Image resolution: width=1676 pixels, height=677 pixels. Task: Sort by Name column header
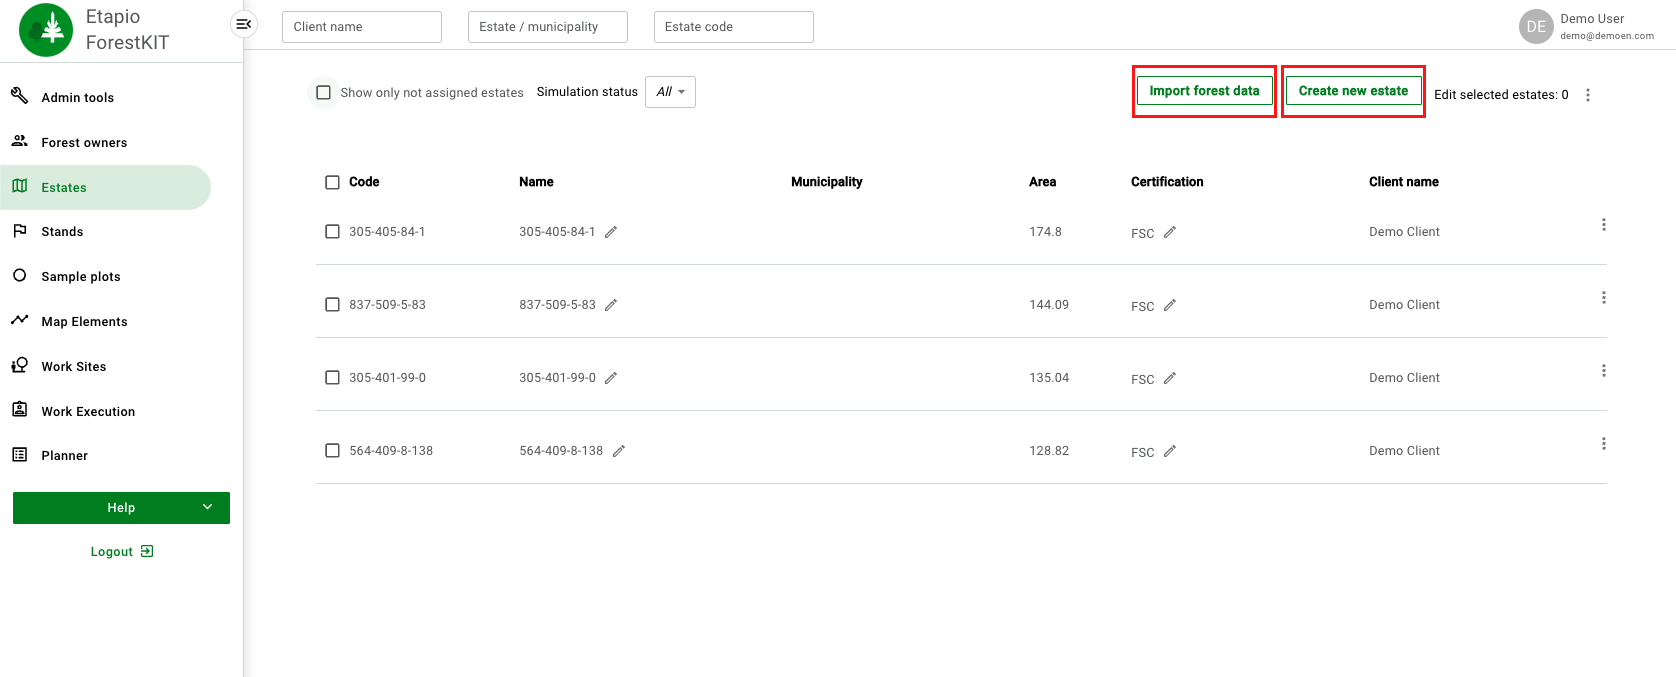coord(536,182)
